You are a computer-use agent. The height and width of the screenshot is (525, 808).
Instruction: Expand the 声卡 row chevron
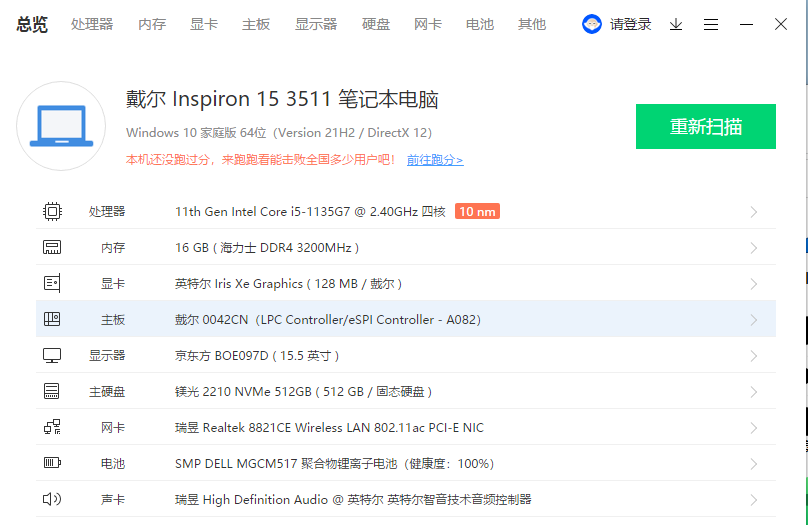tap(754, 500)
